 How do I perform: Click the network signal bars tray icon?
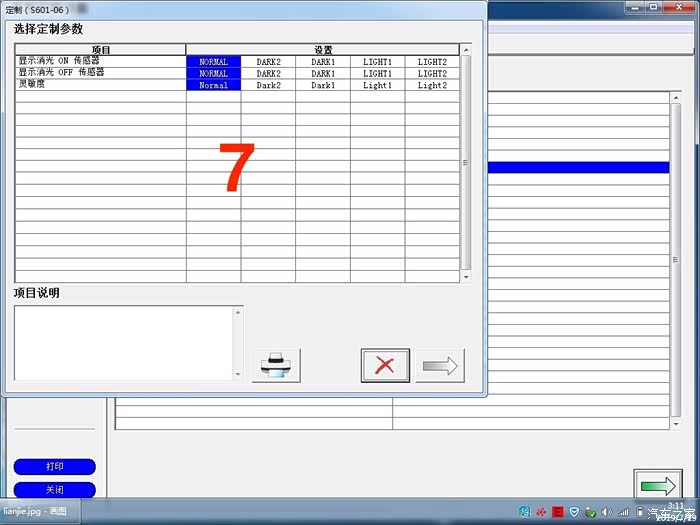click(623, 512)
